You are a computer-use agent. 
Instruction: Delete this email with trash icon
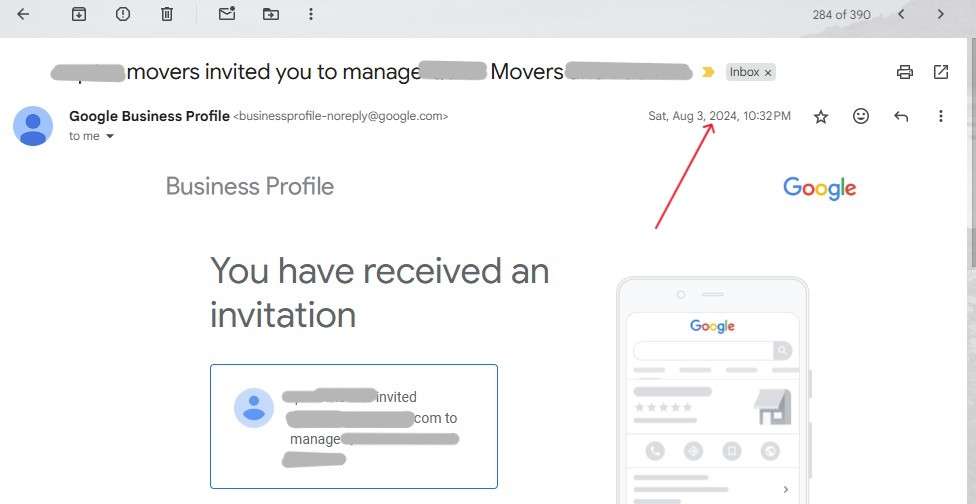pos(167,14)
